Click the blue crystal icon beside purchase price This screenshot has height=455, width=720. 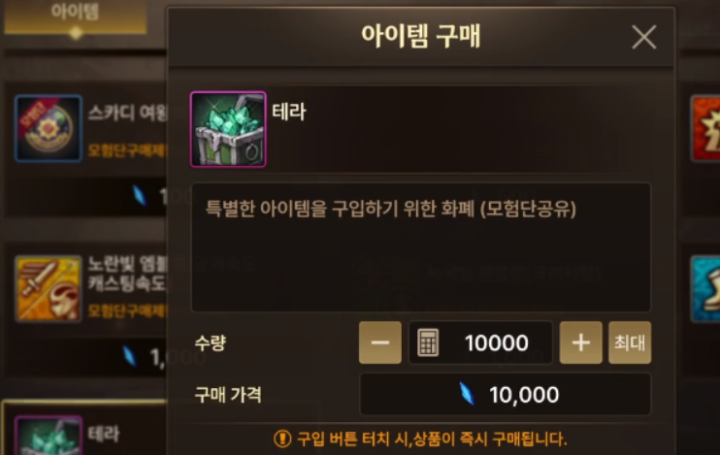pos(467,394)
